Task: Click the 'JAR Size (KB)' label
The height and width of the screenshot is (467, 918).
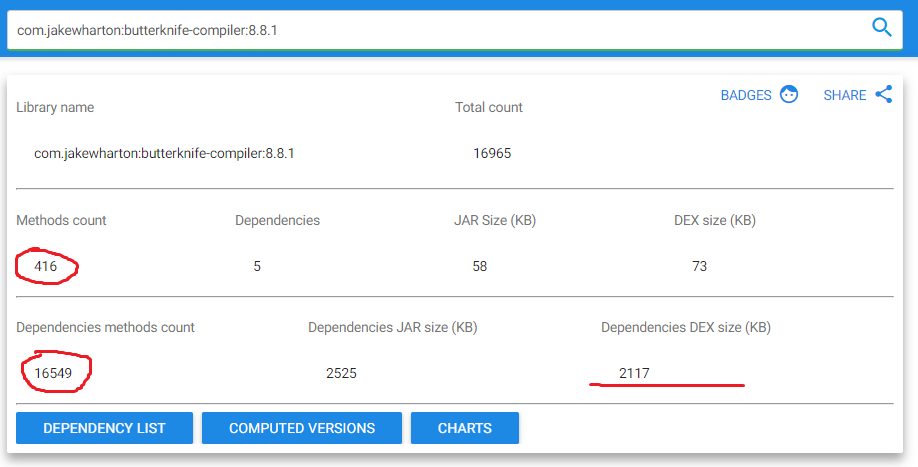Action: pos(495,221)
